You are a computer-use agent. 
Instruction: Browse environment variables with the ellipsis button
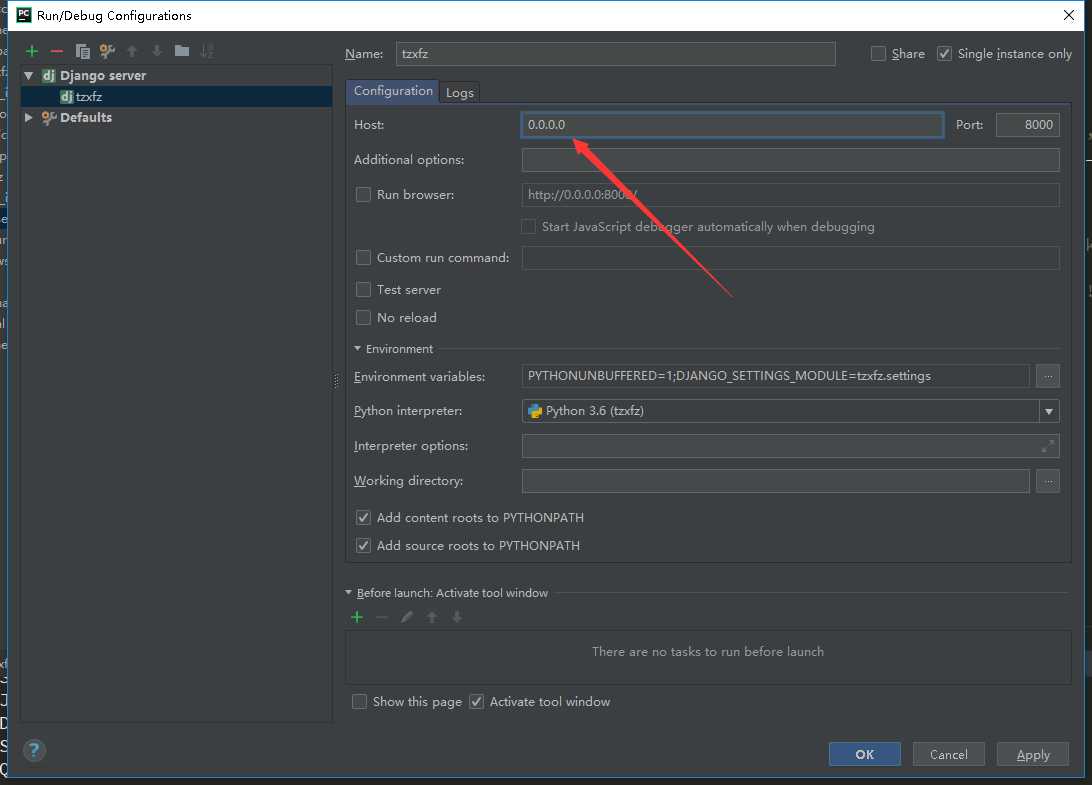(x=1047, y=376)
